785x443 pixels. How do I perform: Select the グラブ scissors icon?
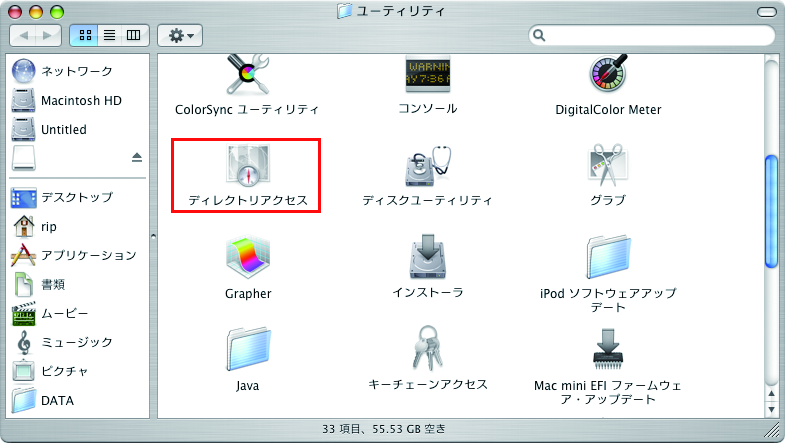pos(608,165)
